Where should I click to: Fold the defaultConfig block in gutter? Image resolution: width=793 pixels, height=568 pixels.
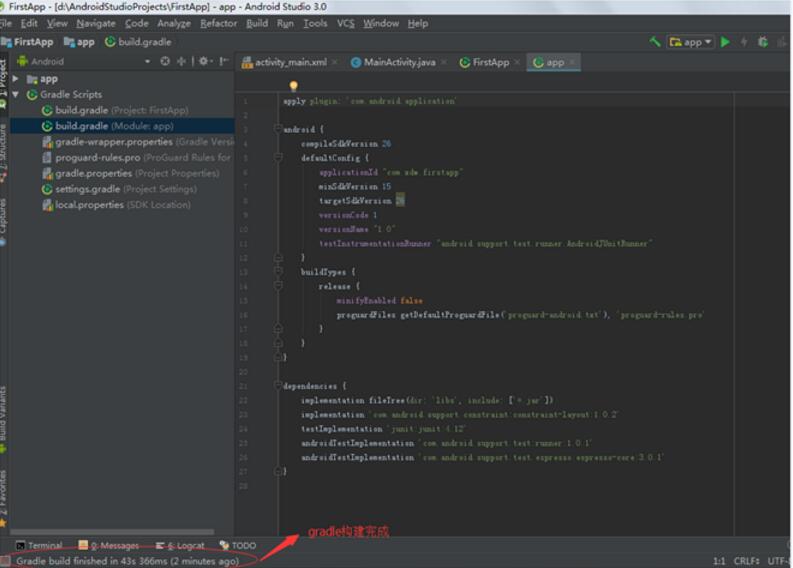(278, 157)
